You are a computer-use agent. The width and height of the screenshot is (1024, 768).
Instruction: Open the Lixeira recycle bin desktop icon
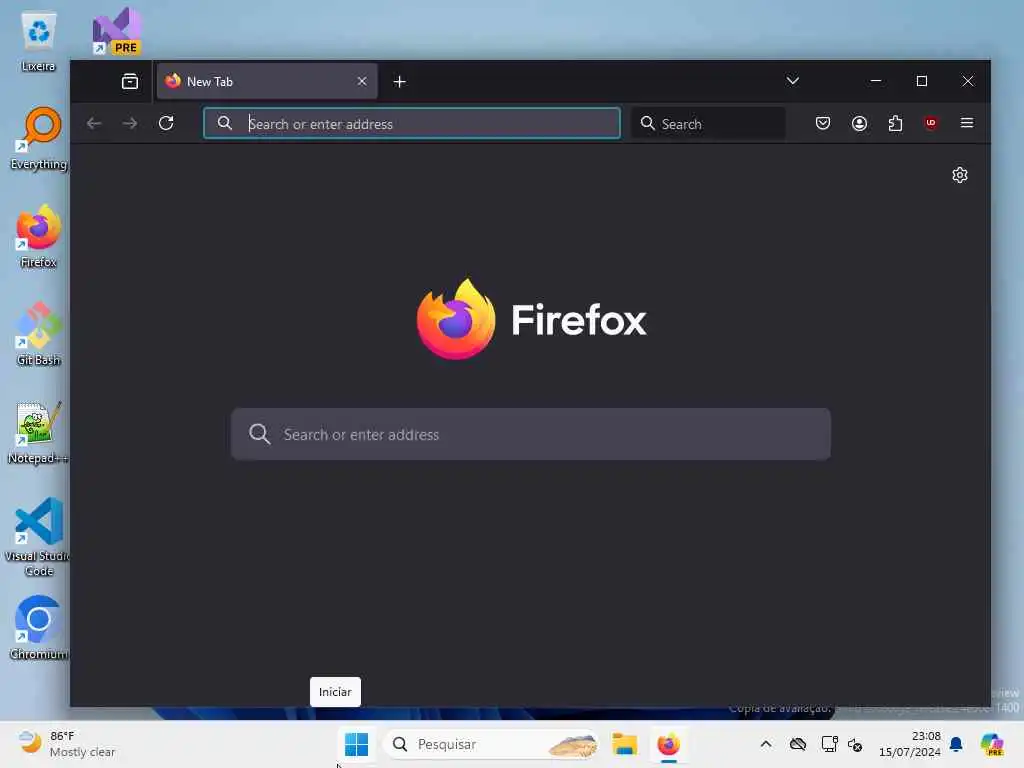pos(38,41)
